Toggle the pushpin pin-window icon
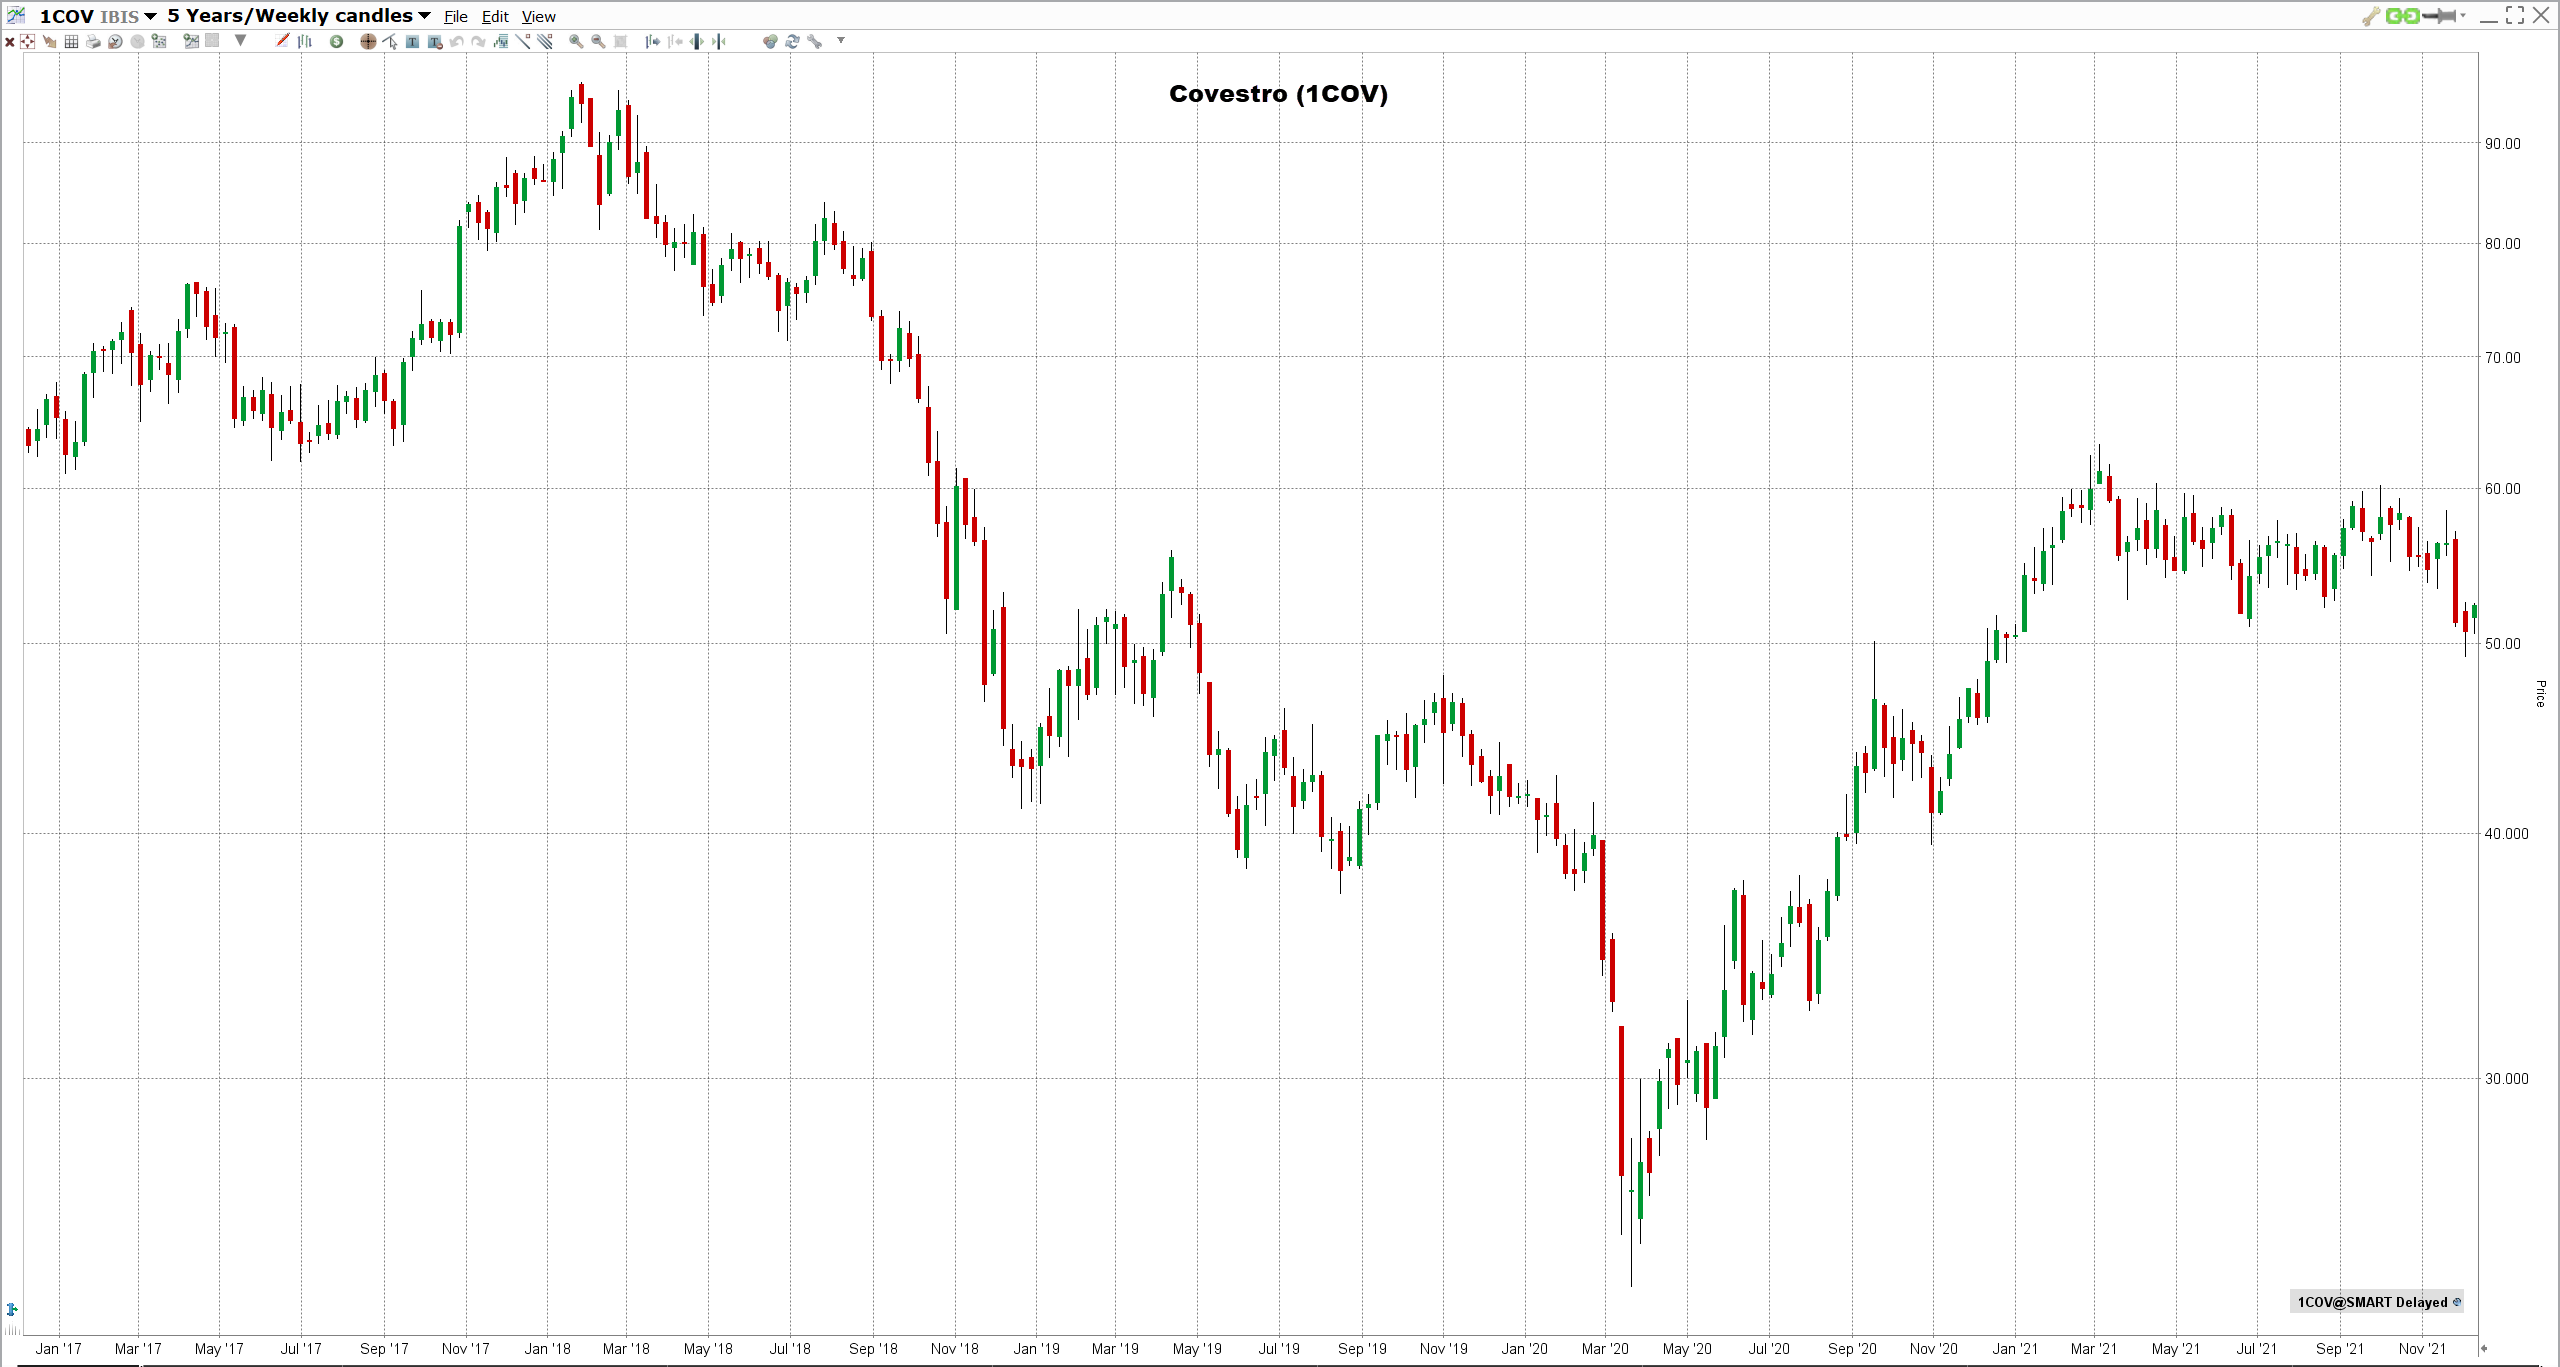 (x=2440, y=16)
